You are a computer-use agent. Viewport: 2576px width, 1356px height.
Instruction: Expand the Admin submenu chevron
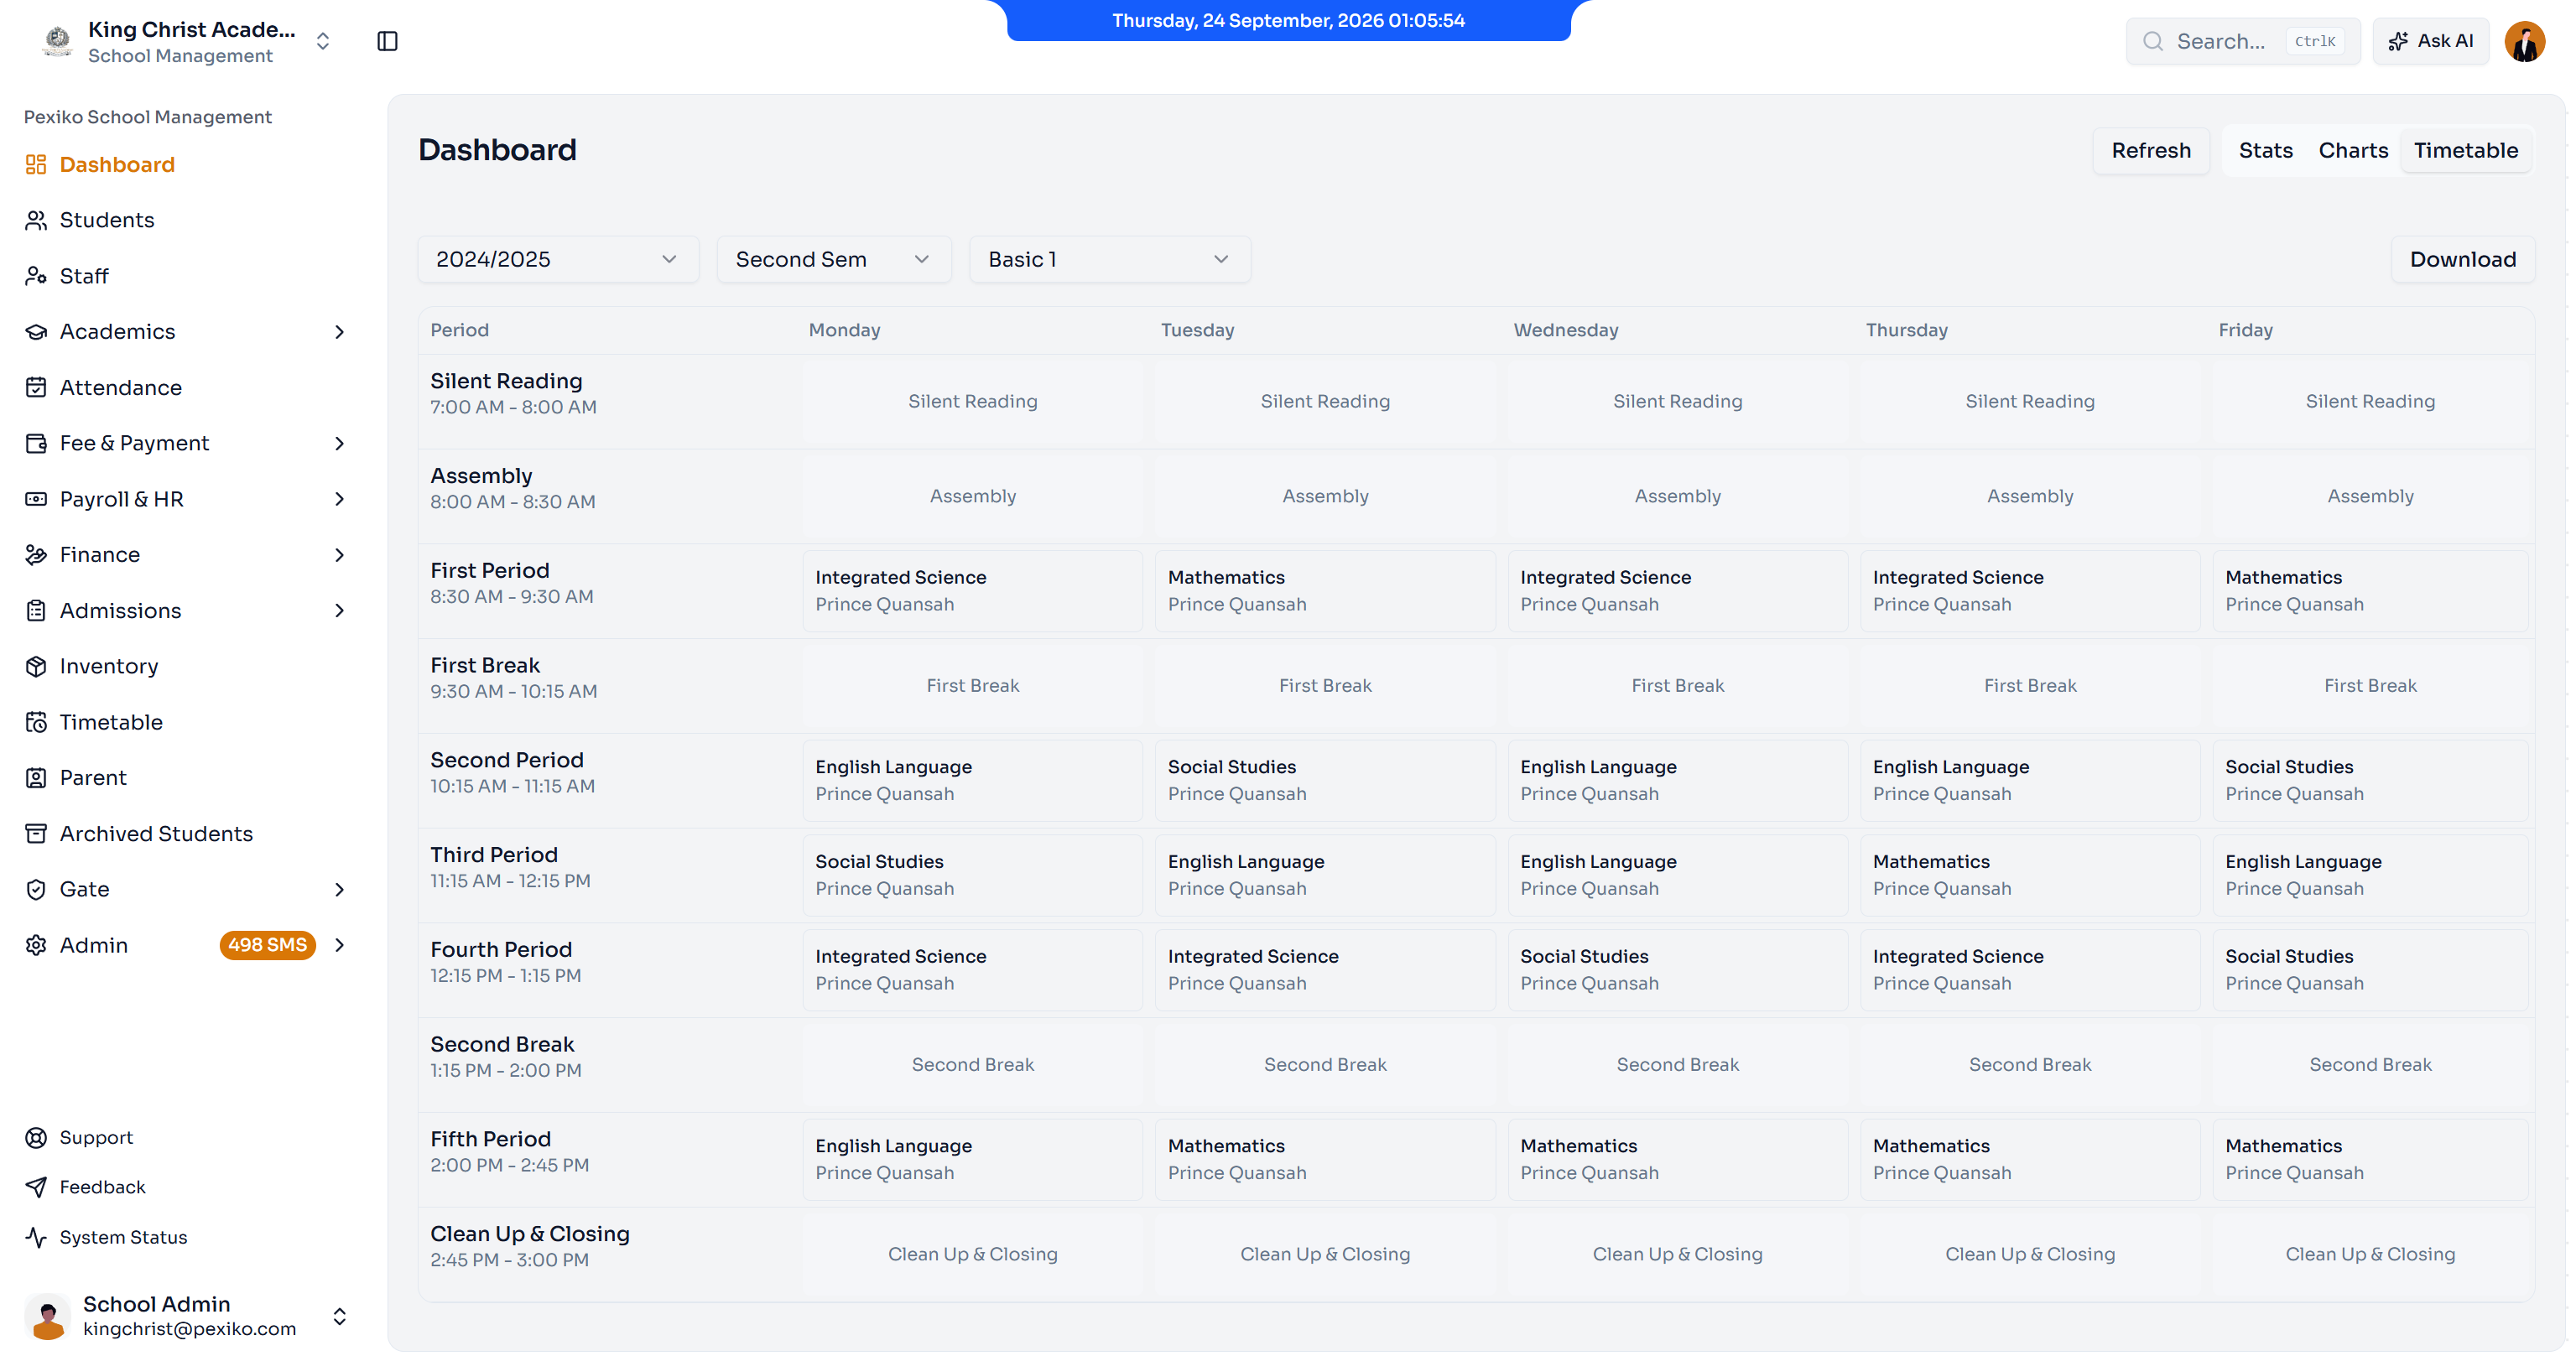(x=339, y=945)
